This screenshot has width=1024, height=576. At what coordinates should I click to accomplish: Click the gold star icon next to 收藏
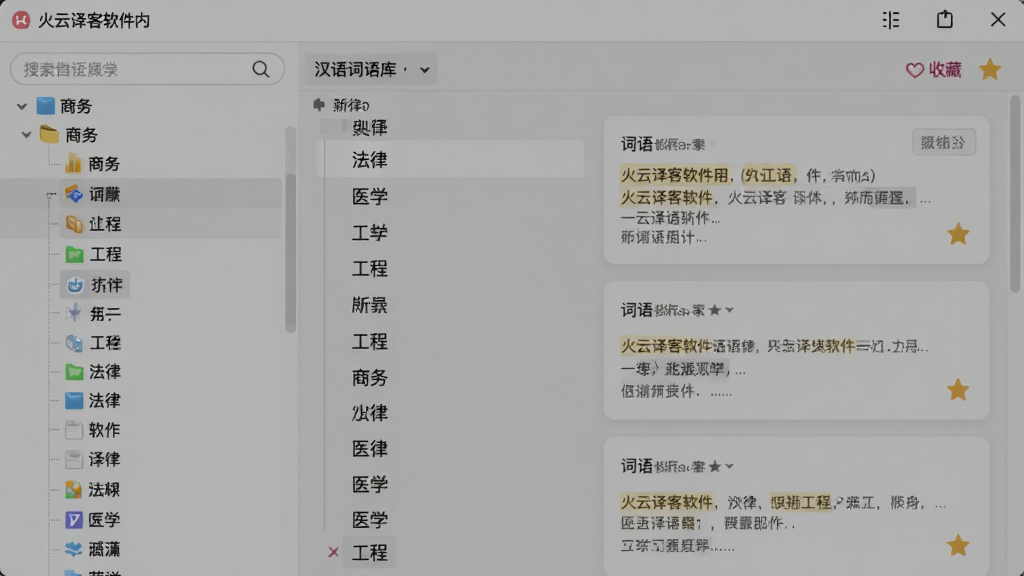pos(990,69)
